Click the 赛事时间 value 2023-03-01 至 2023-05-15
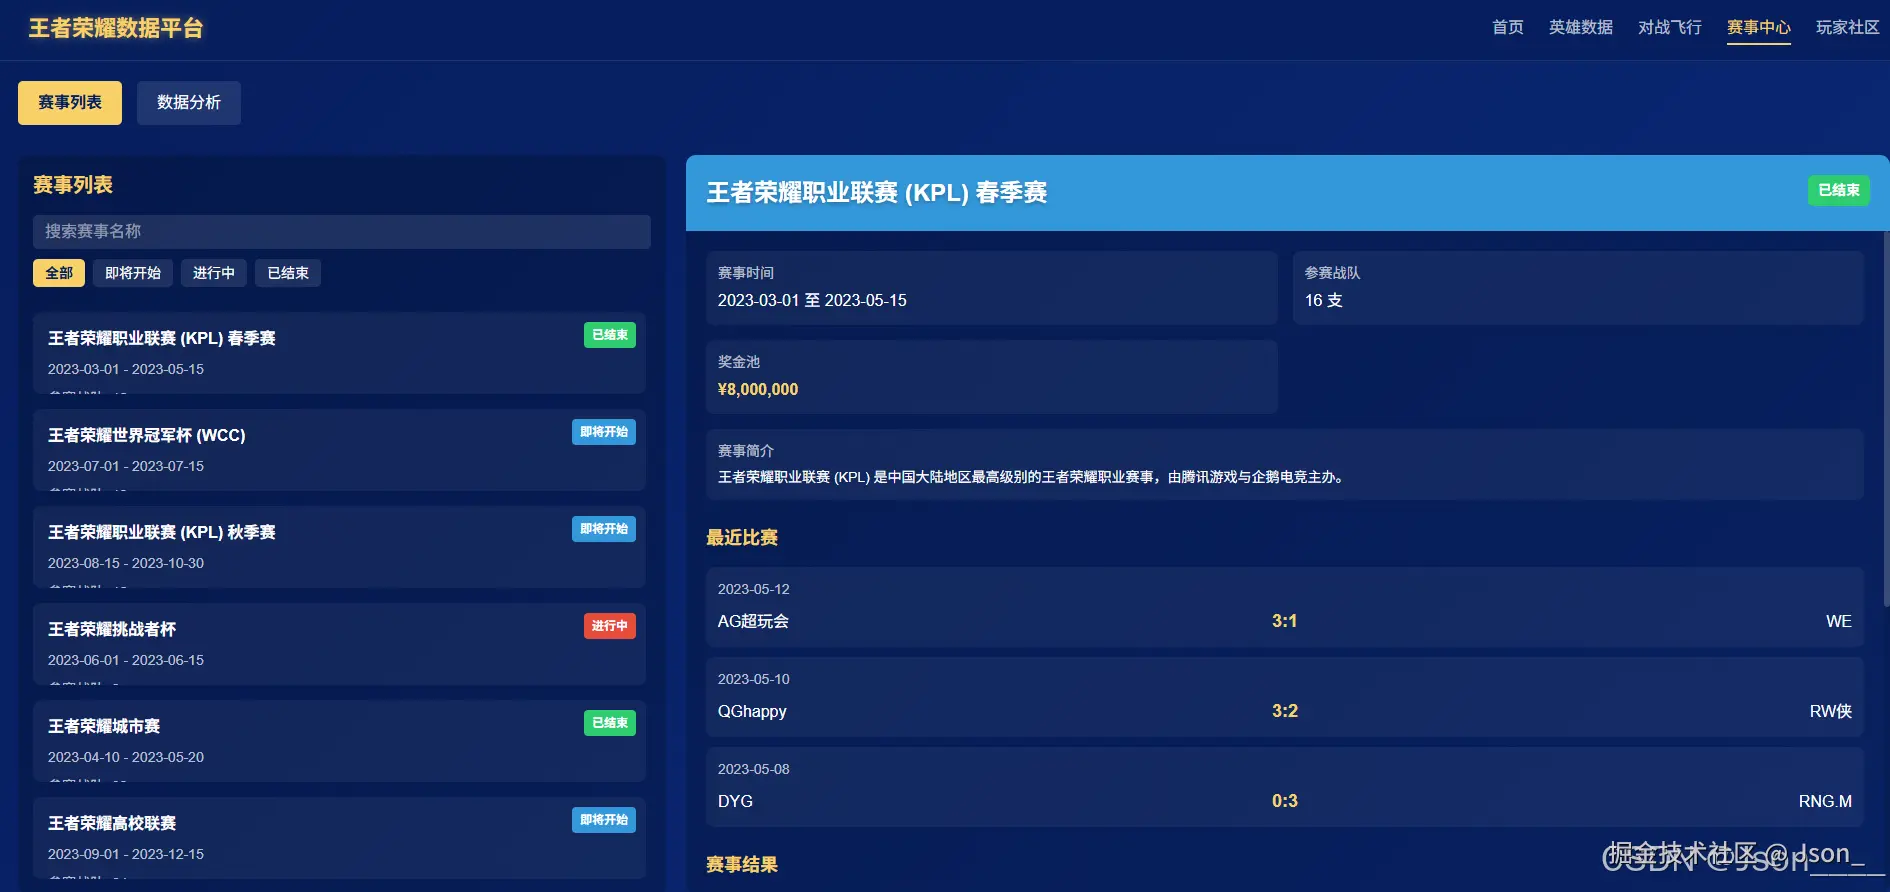 pos(812,300)
